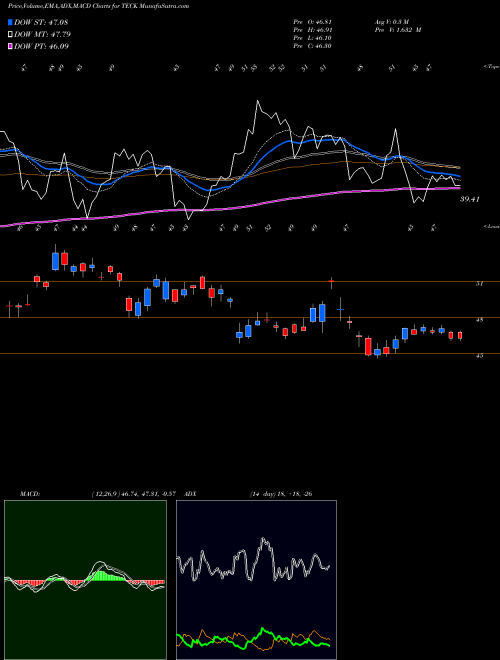Click the 'Pre H: 46.91' value
Image resolution: width=500 pixels, height=660 pixels.
tap(312, 30)
